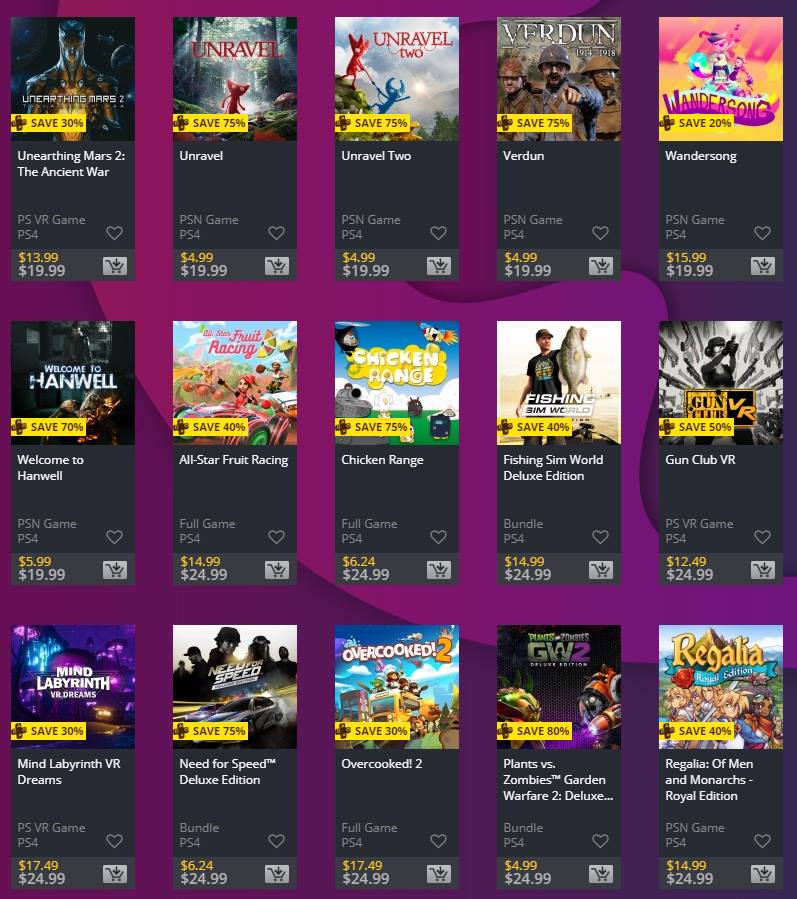The image size is (797, 899).
Task: Open the Wandersong title link
Action: point(701,156)
